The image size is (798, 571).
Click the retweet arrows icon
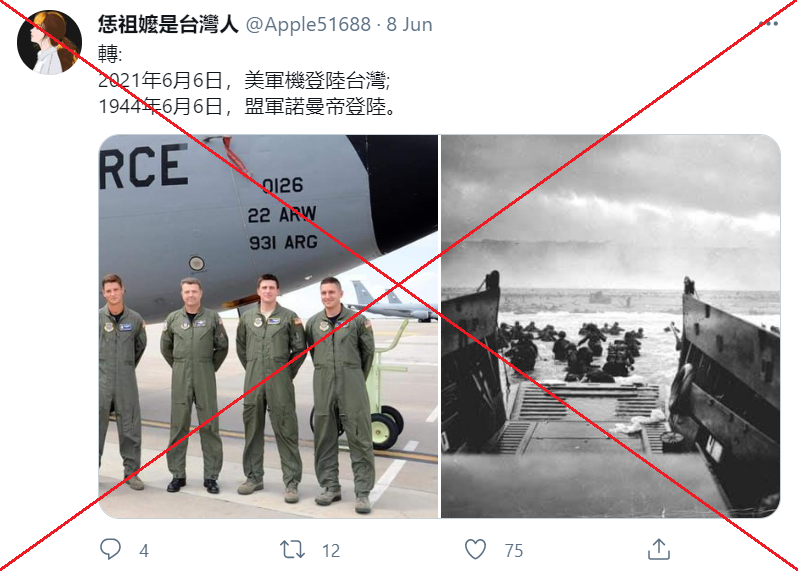(293, 550)
